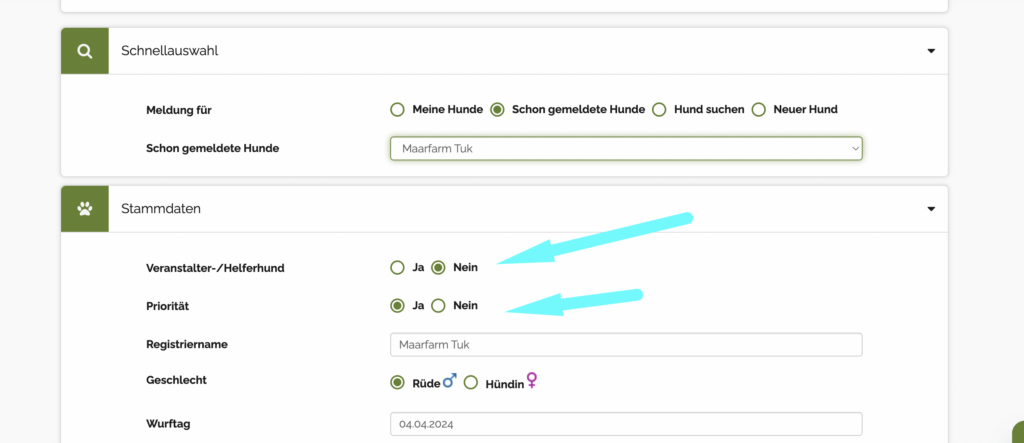Open the Schon gemeldete Hunde dropdown
This screenshot has width=1024, height=443.
coord(626,148)
